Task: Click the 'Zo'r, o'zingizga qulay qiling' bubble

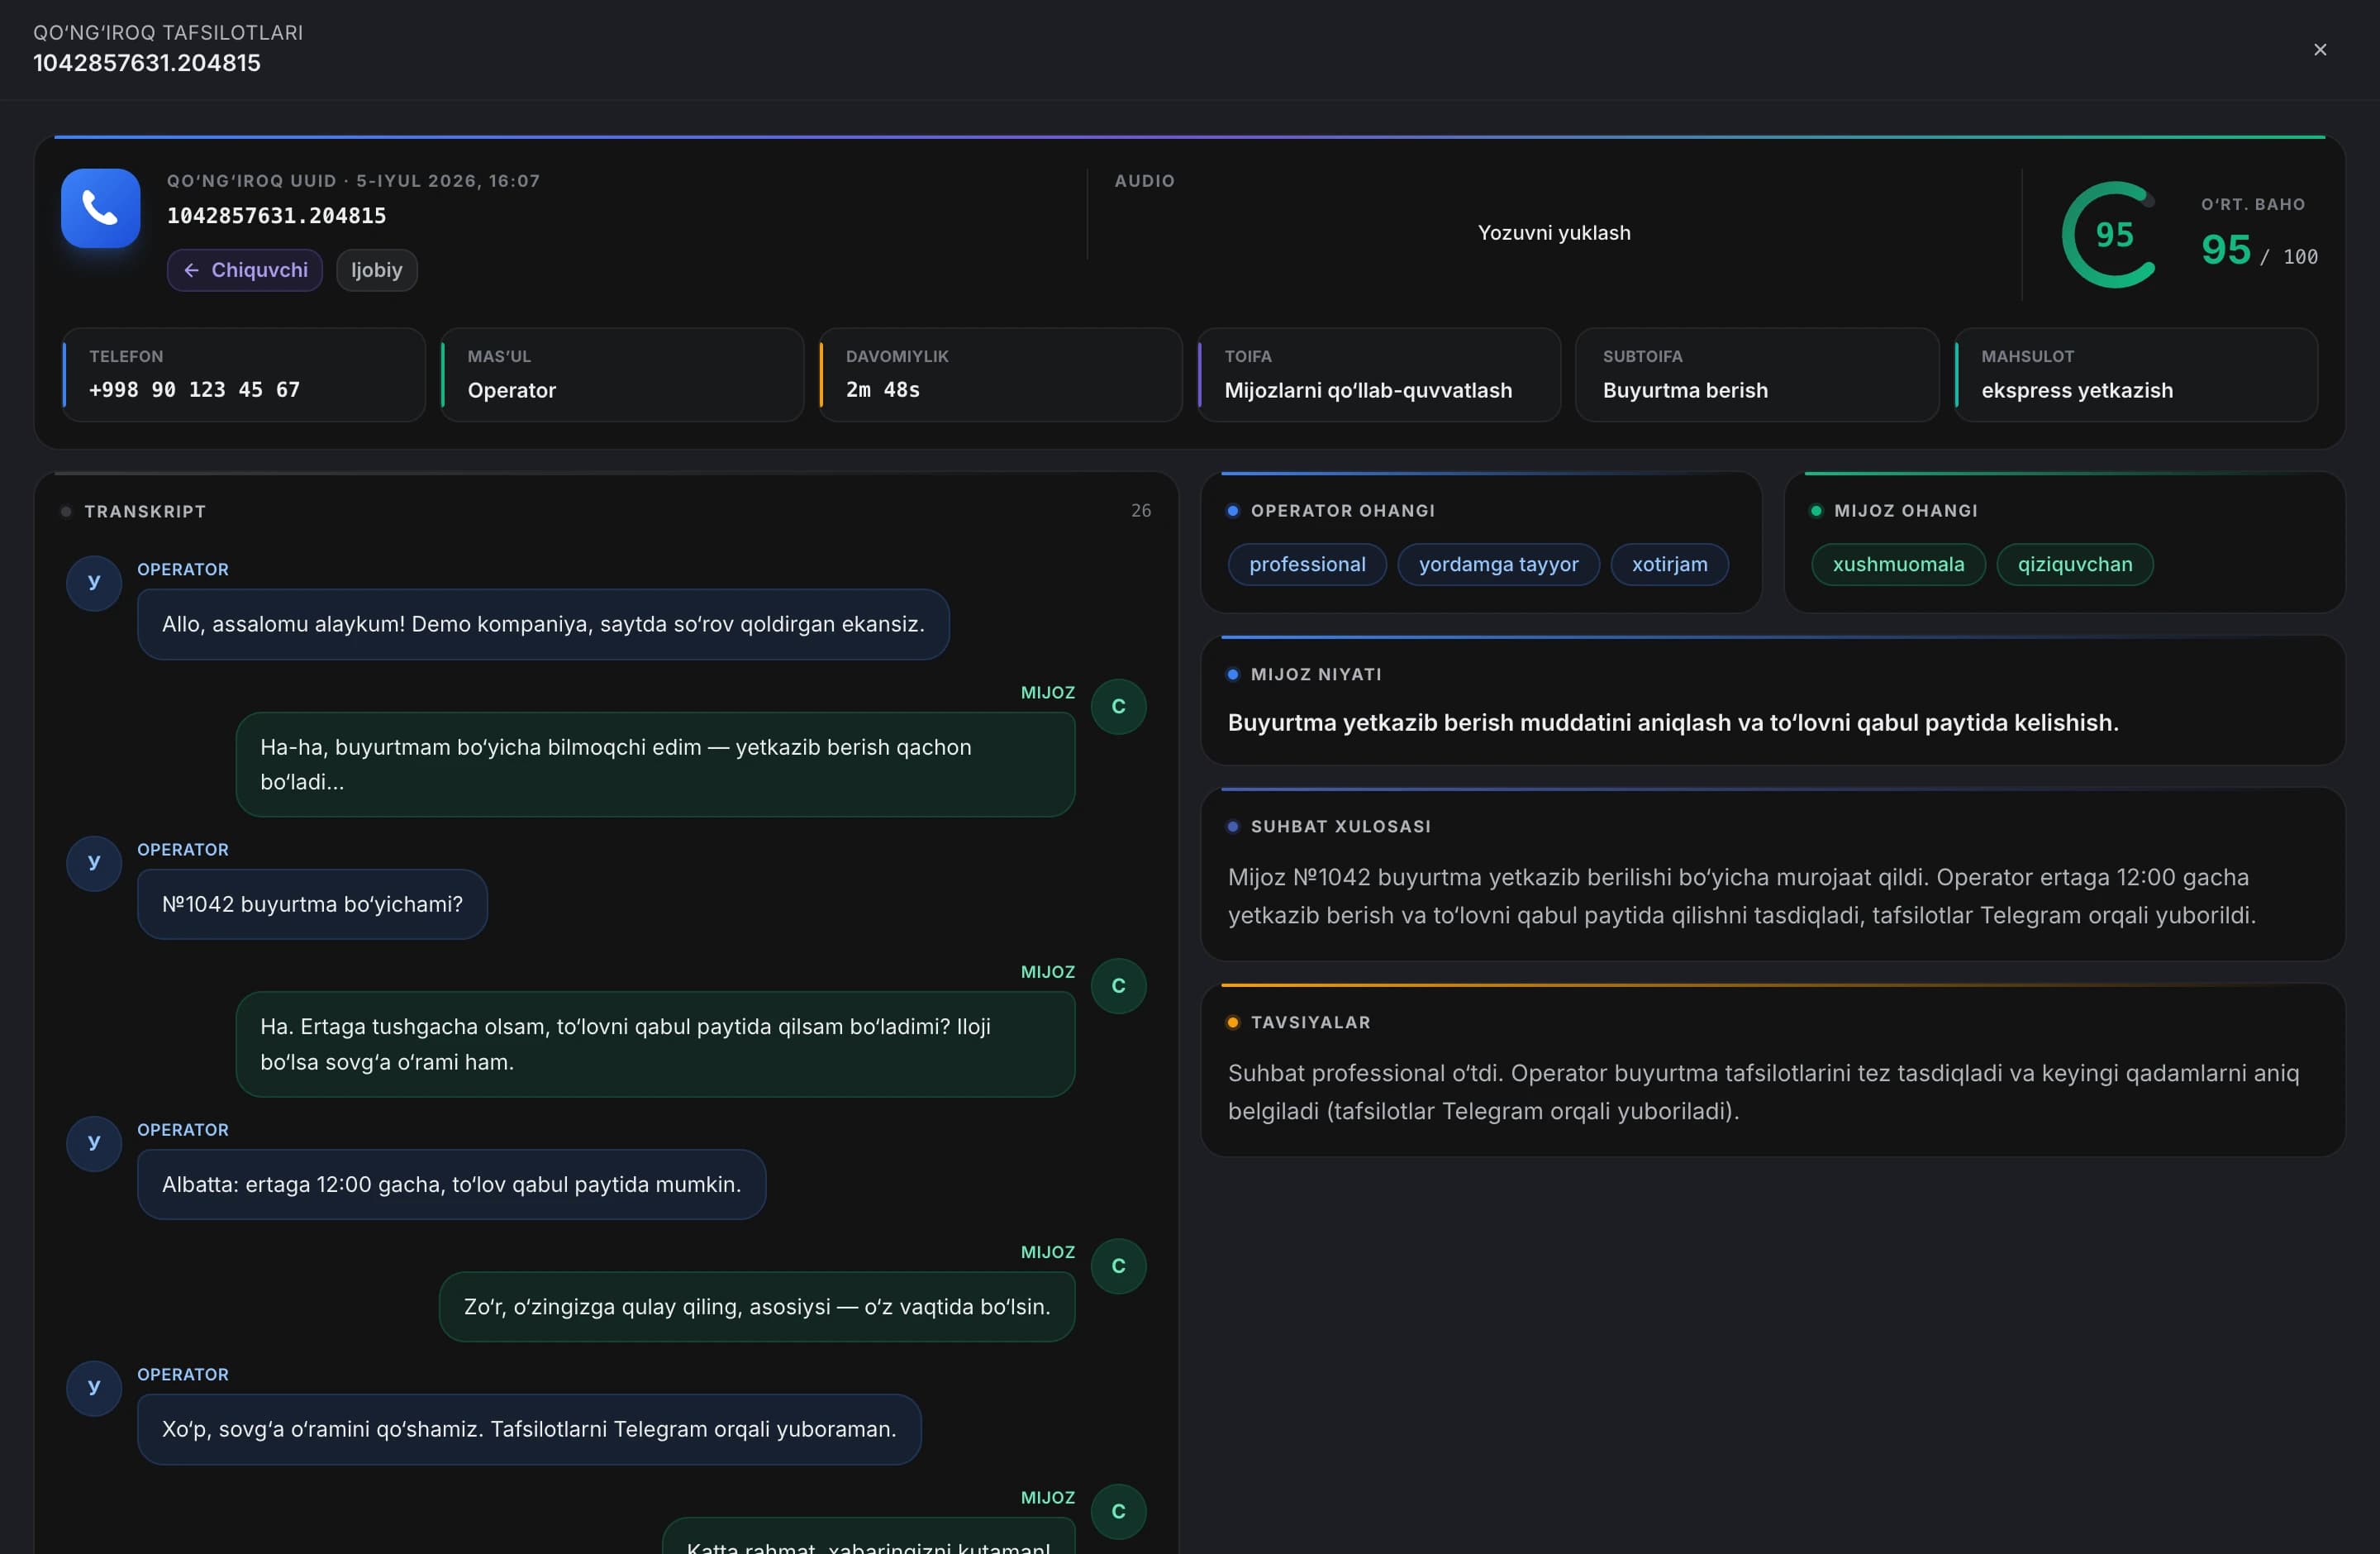Action: pyautogui.click(x=757, y=1307)
